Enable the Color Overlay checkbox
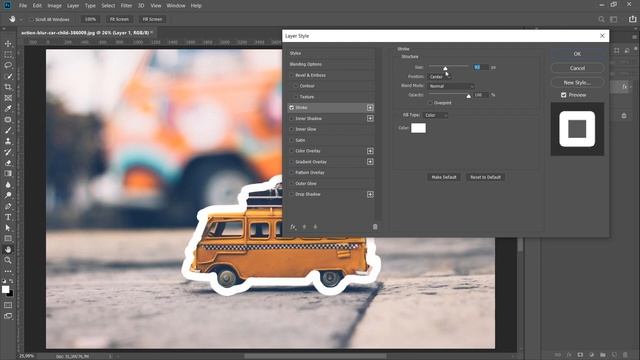This screenshot has width=640, height=360. click(291, 151)
